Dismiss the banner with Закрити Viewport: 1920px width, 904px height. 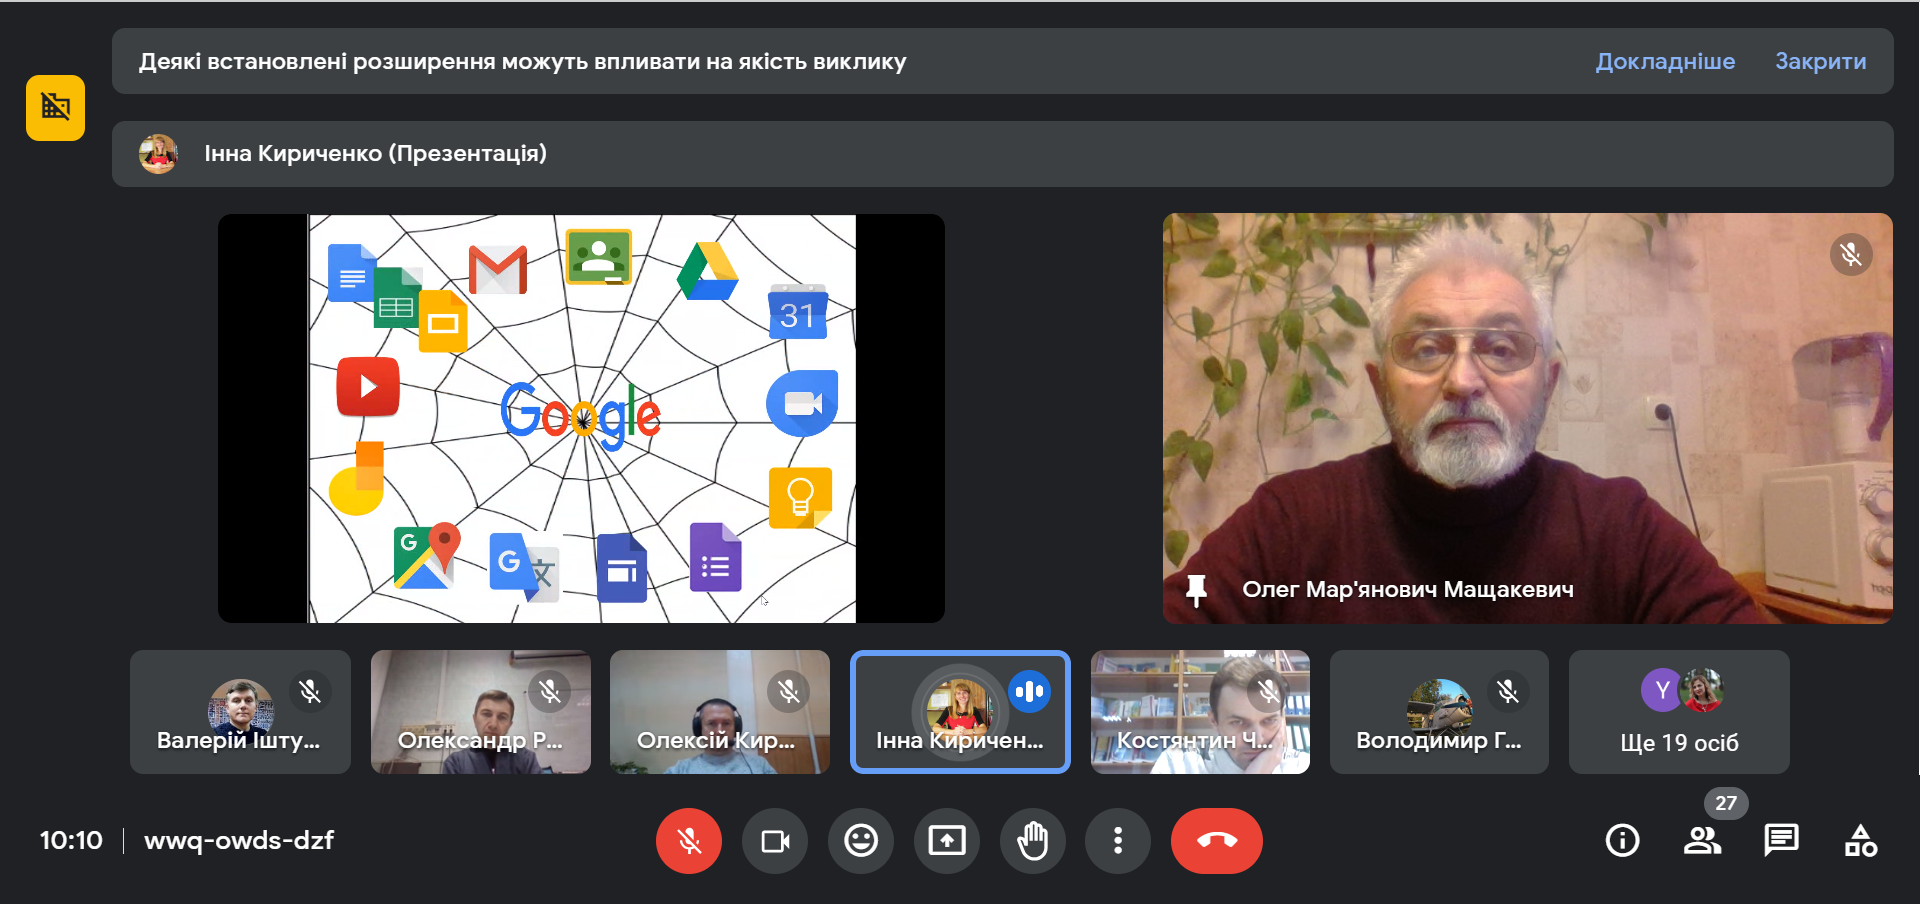1820,61
